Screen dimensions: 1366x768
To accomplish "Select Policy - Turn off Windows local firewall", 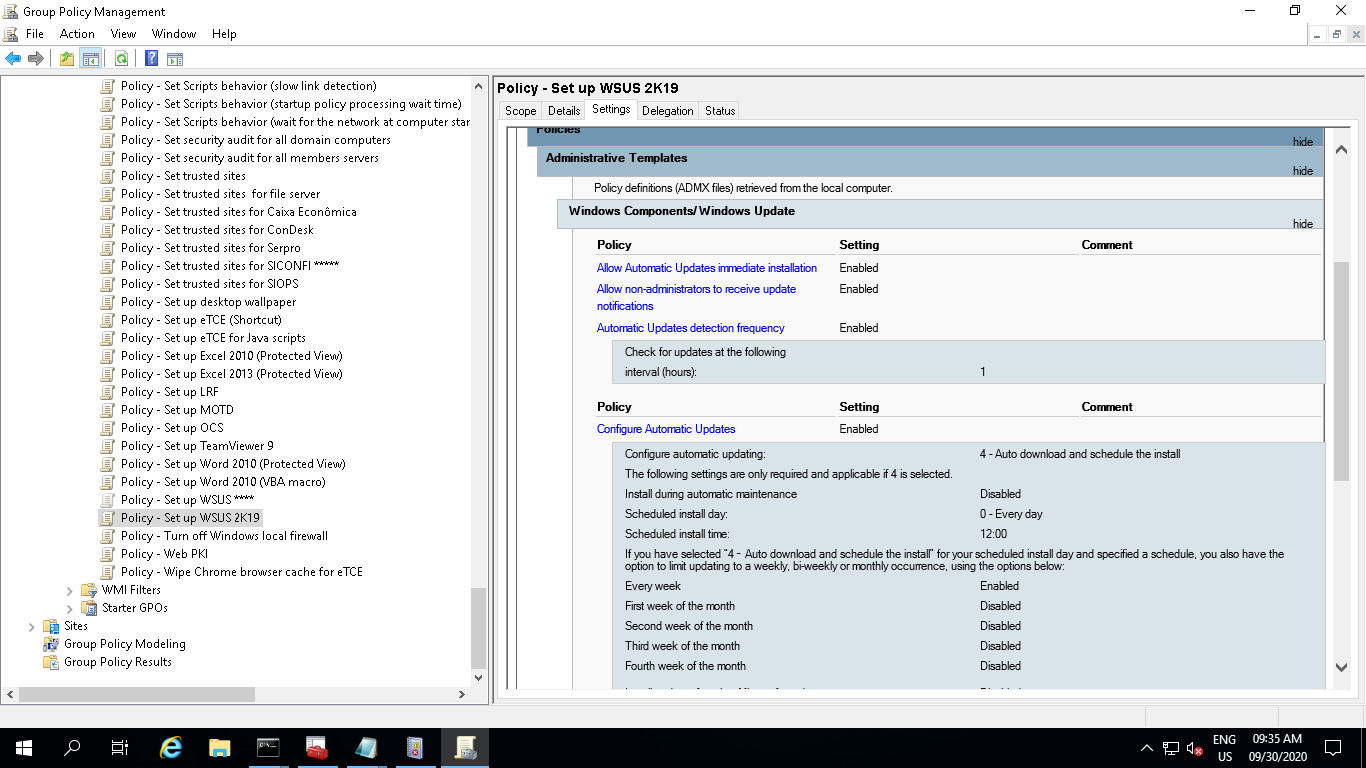I will click(224, 536).
